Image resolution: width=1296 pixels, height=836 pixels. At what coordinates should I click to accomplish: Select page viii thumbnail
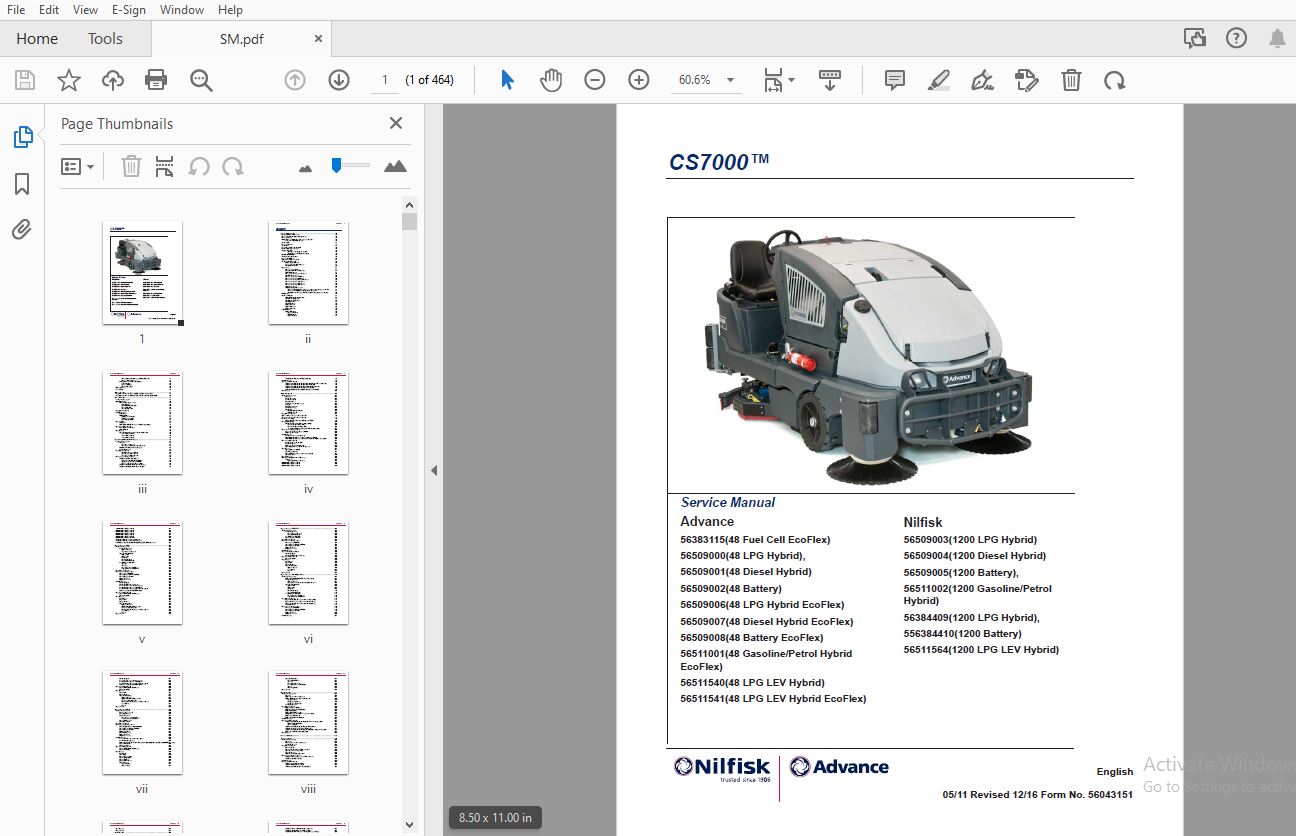pos(308,723)
